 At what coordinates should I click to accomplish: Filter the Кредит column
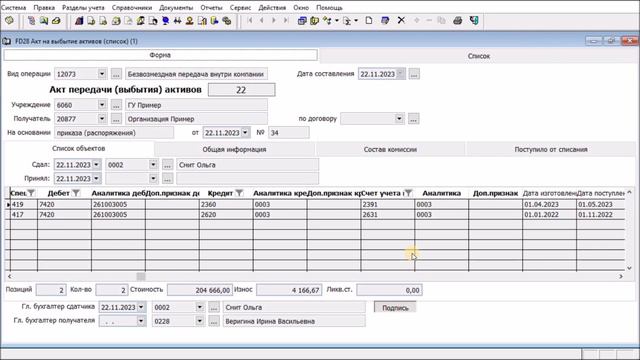pos(239,193)
